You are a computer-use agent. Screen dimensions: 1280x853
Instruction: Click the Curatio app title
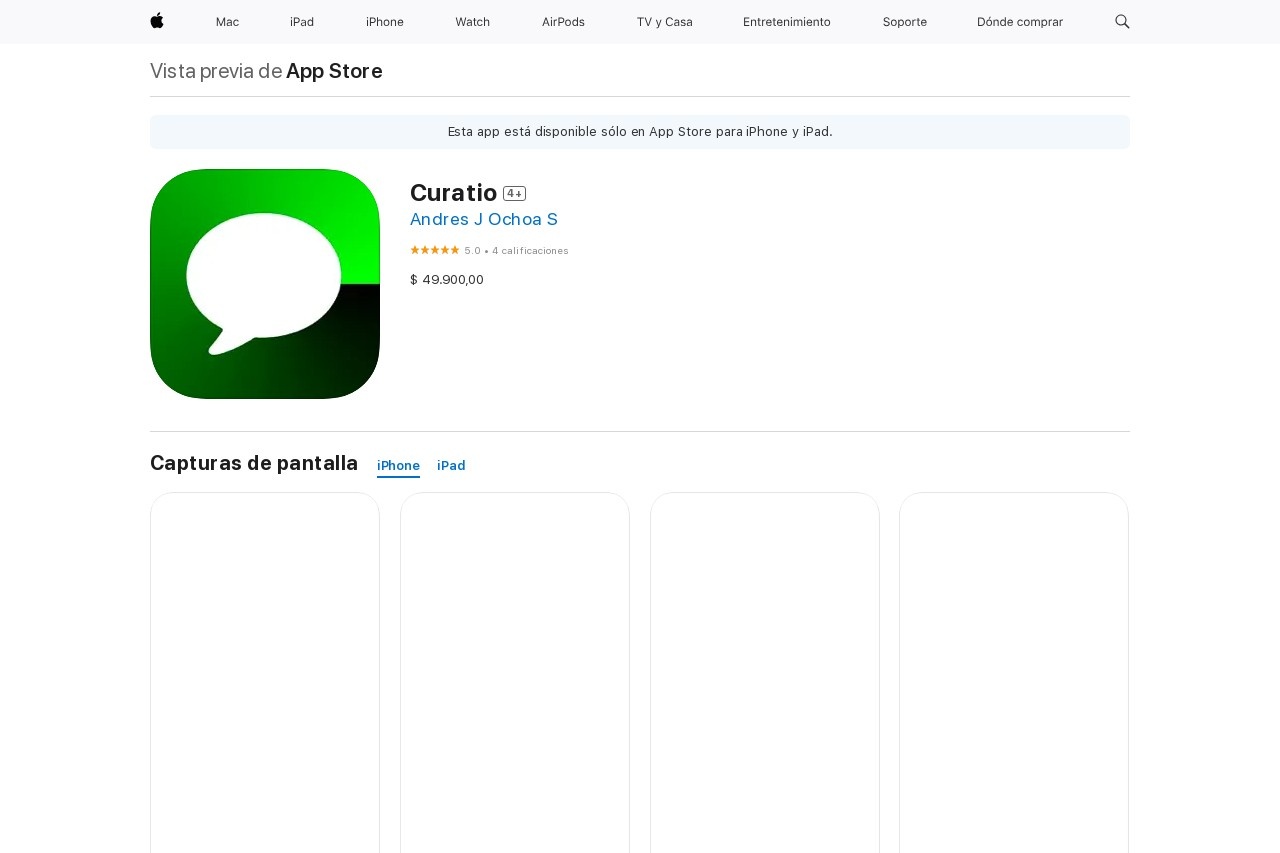[453, 192]
